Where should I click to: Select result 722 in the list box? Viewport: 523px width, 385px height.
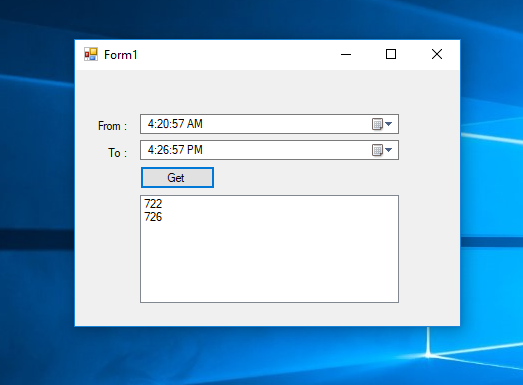point(153,204)
